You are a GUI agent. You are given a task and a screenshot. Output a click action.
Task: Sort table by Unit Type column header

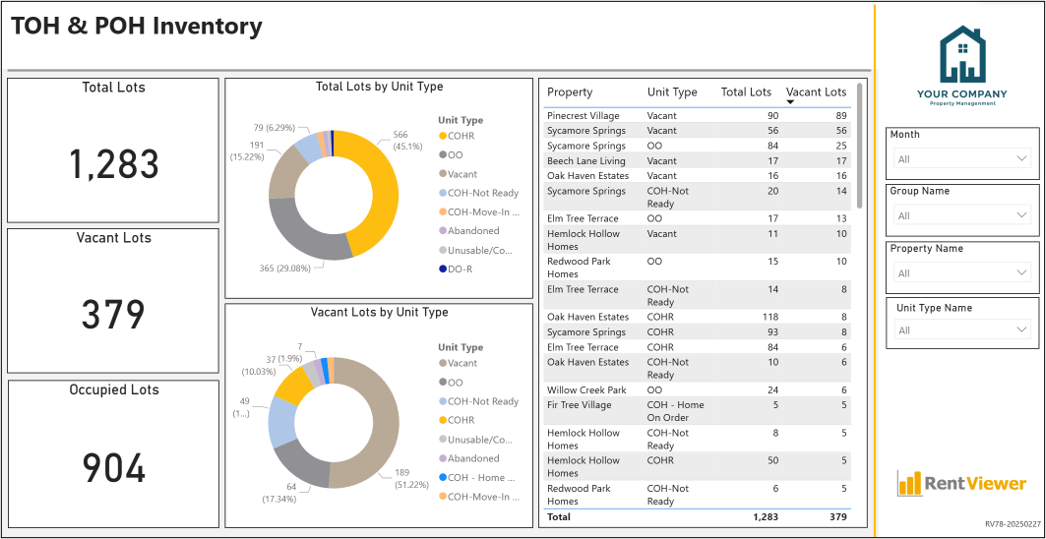(x=672, y=93)
